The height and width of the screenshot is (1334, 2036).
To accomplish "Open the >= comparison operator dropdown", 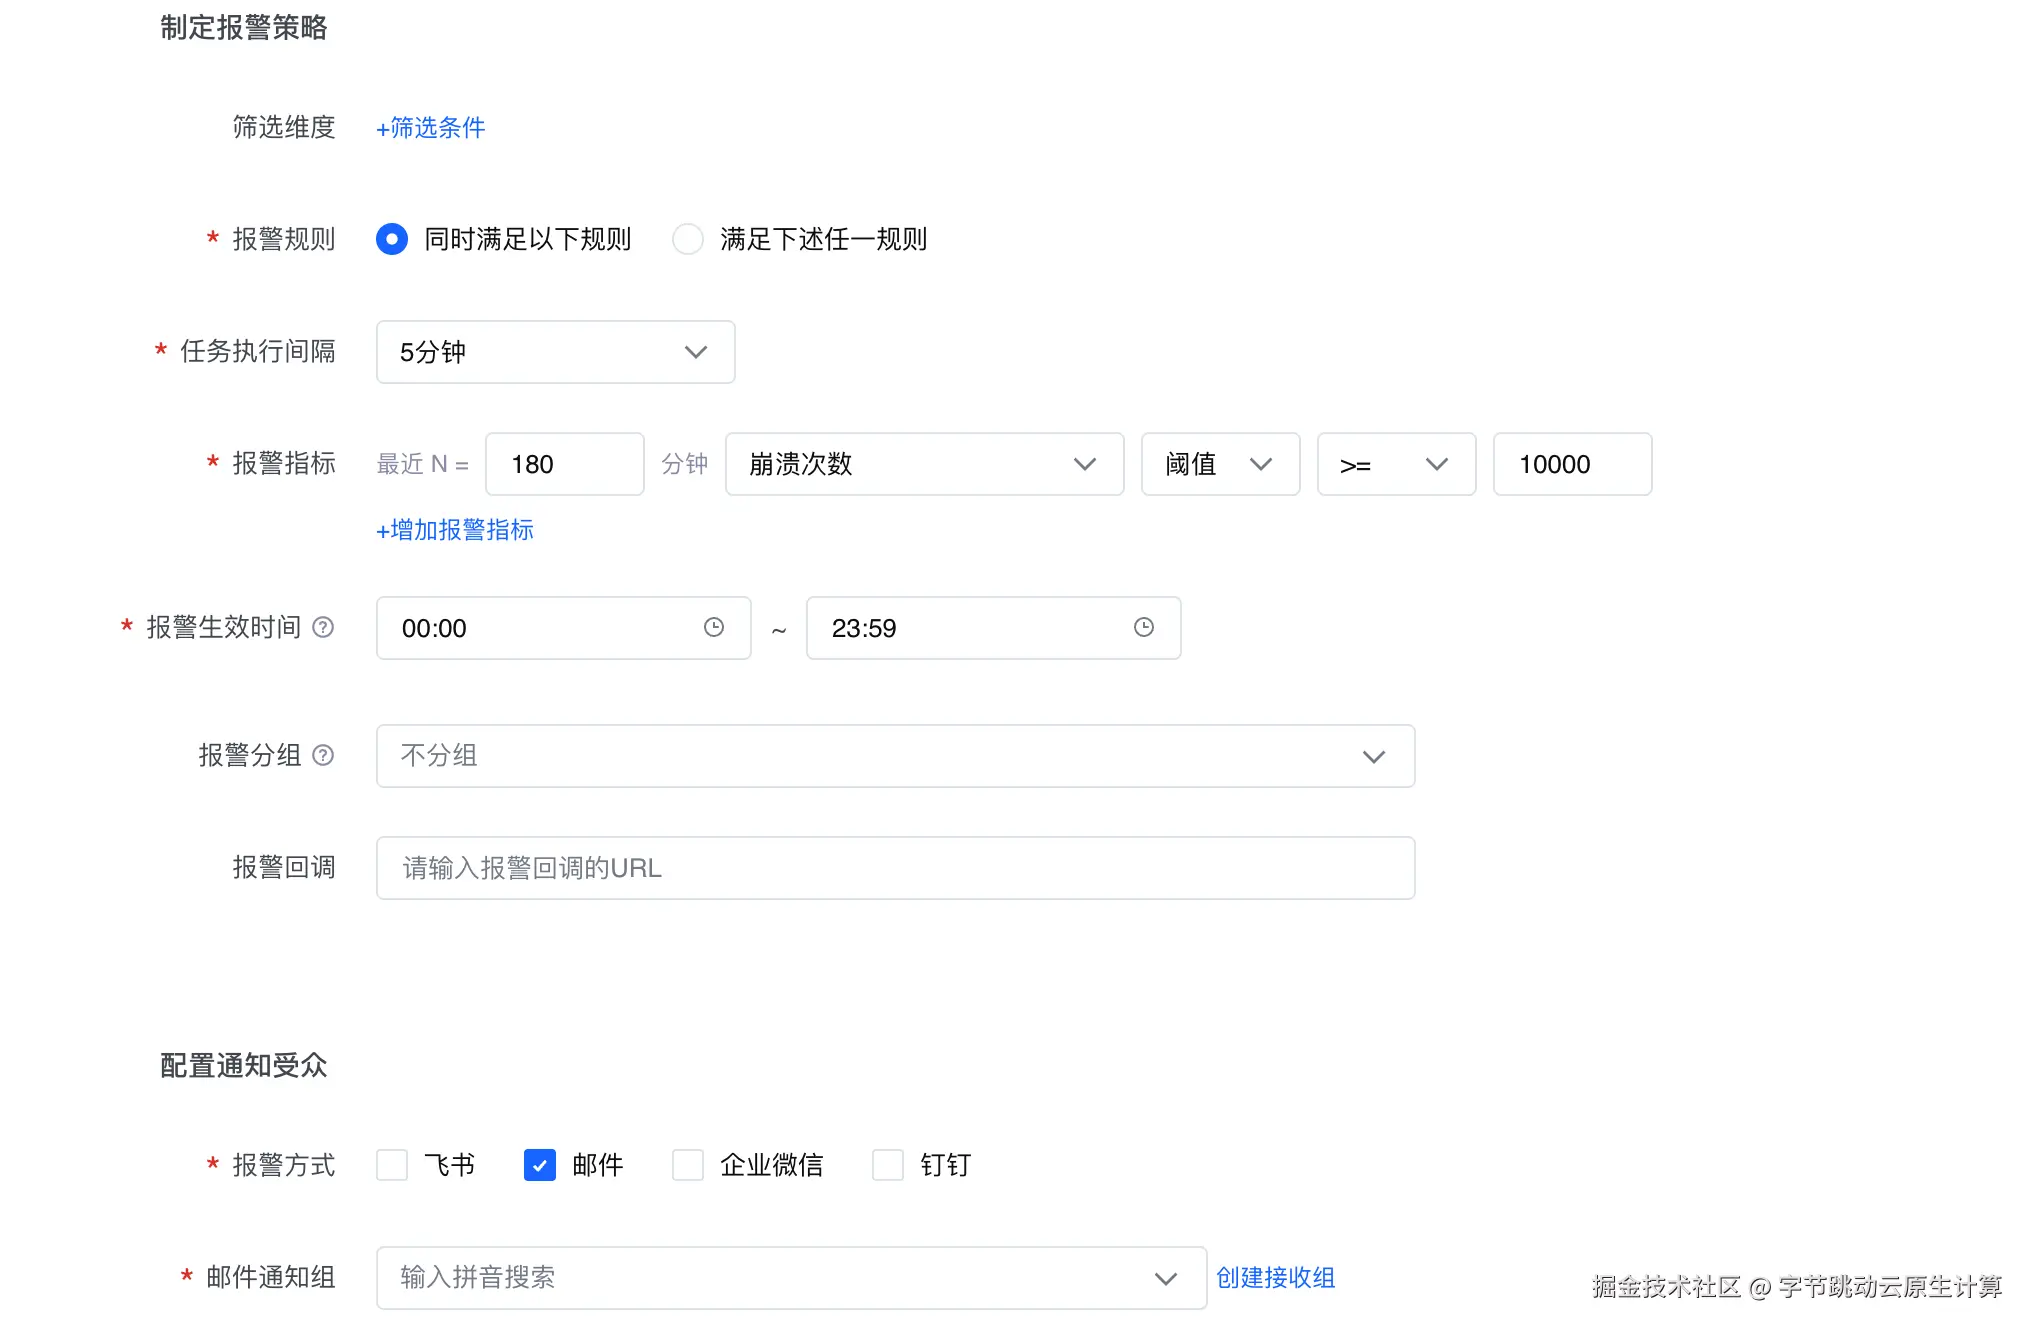I will click(1396, 464).
